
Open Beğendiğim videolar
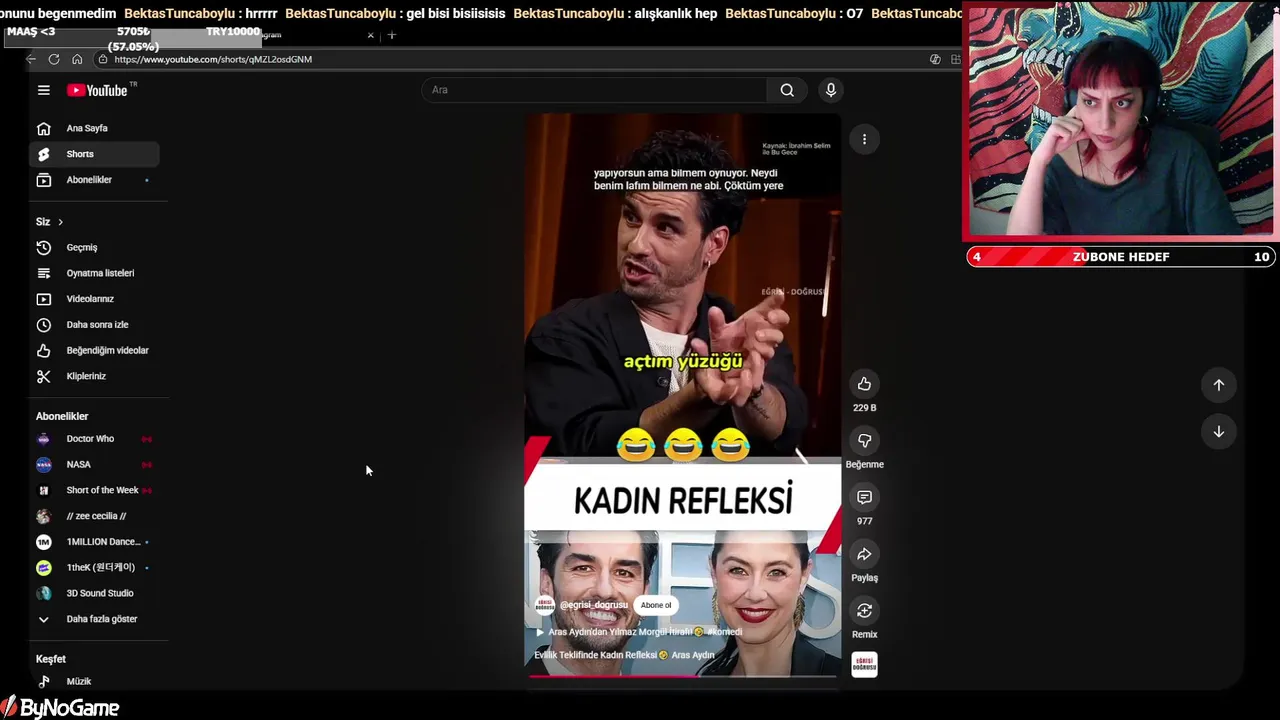[x=94, y=350]
